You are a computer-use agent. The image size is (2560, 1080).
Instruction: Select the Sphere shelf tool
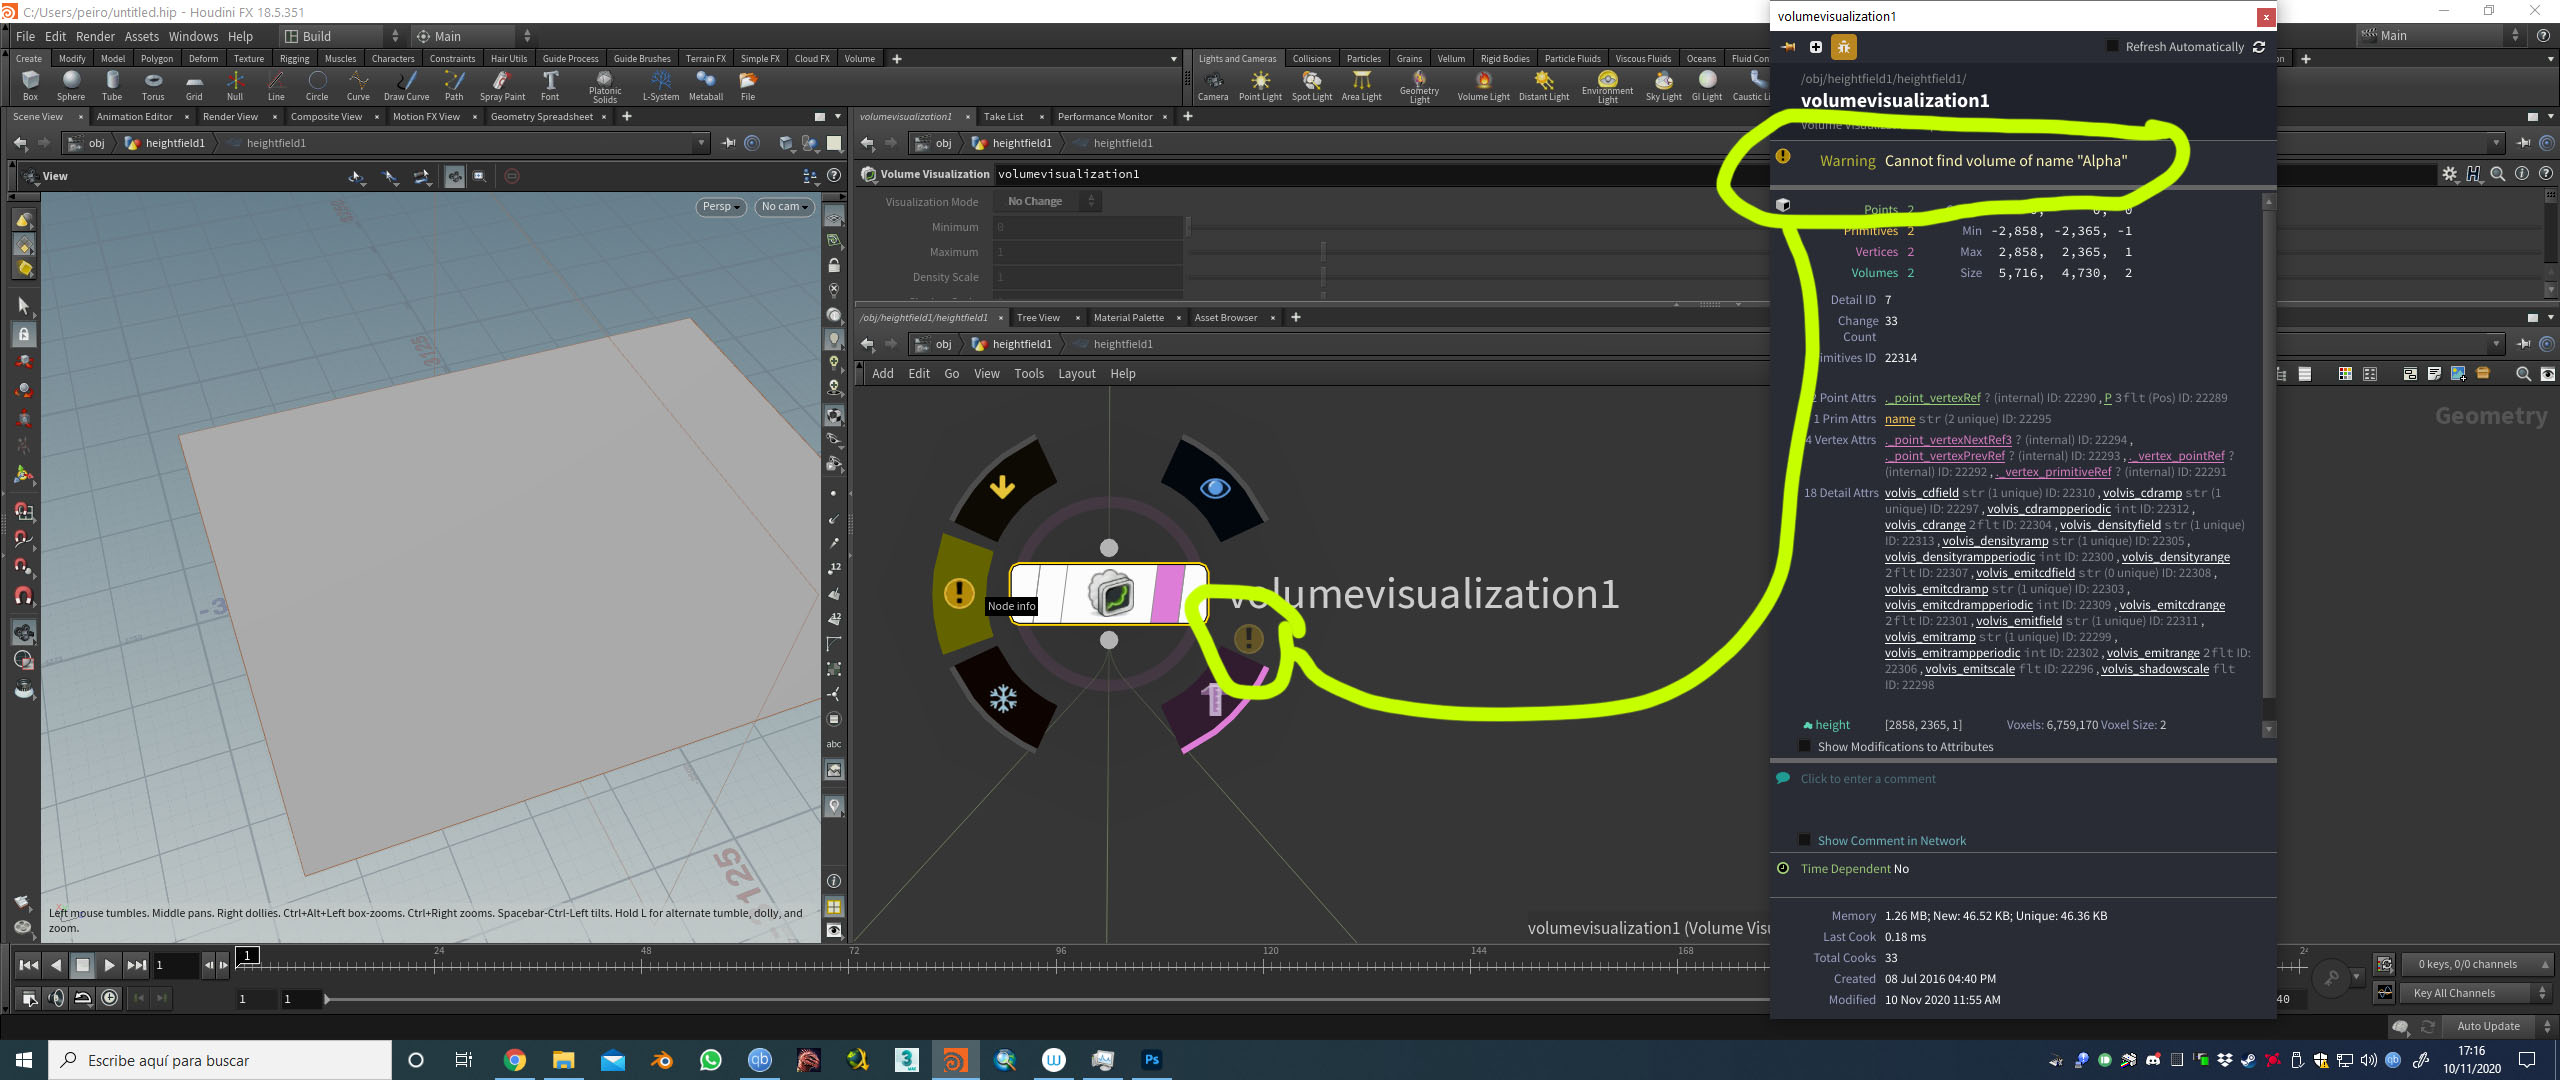point(70,85)
